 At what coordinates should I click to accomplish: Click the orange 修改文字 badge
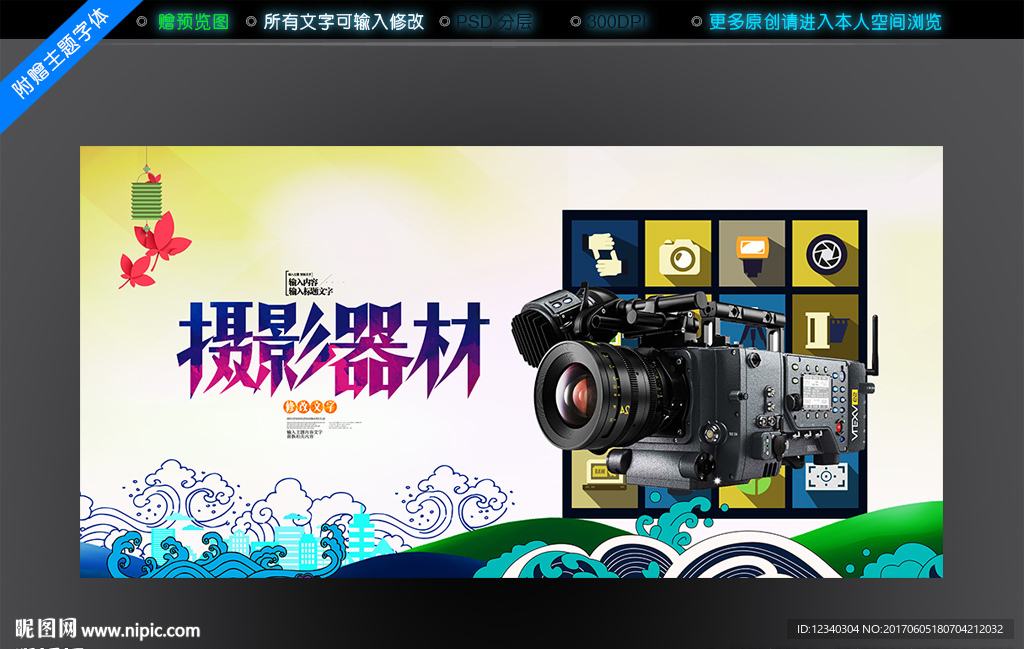pos(310,407)
